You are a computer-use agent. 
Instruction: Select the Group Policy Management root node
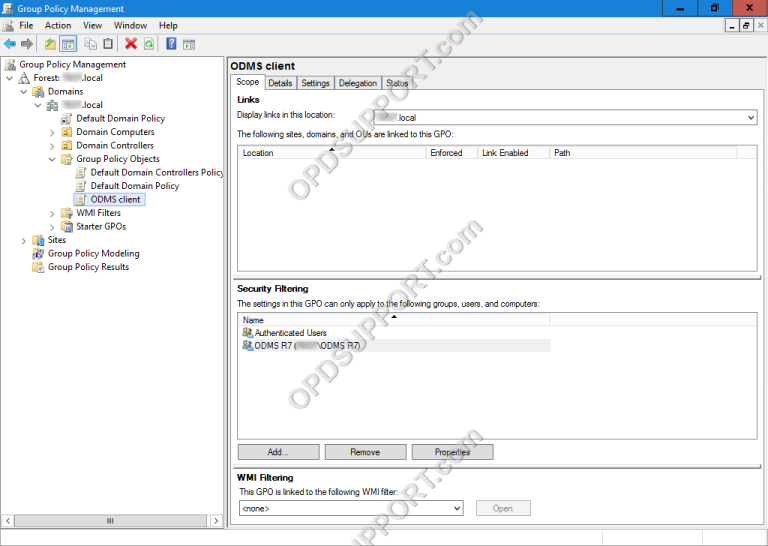[x=72, y=65]
